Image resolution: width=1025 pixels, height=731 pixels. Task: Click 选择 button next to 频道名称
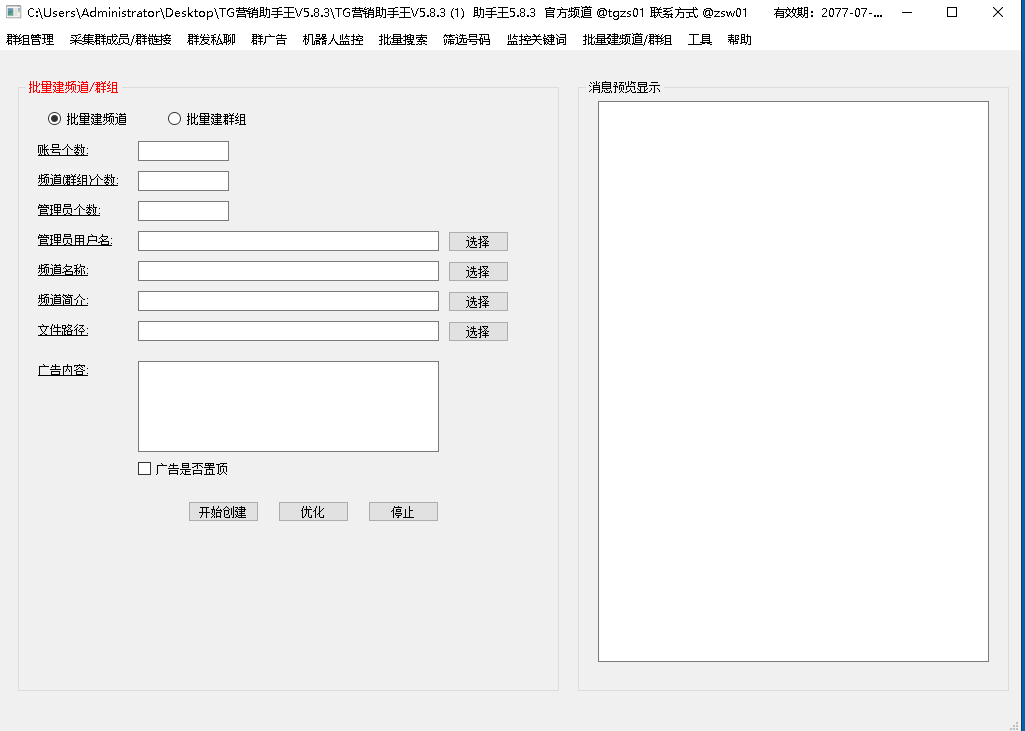[x=478, y=272]
